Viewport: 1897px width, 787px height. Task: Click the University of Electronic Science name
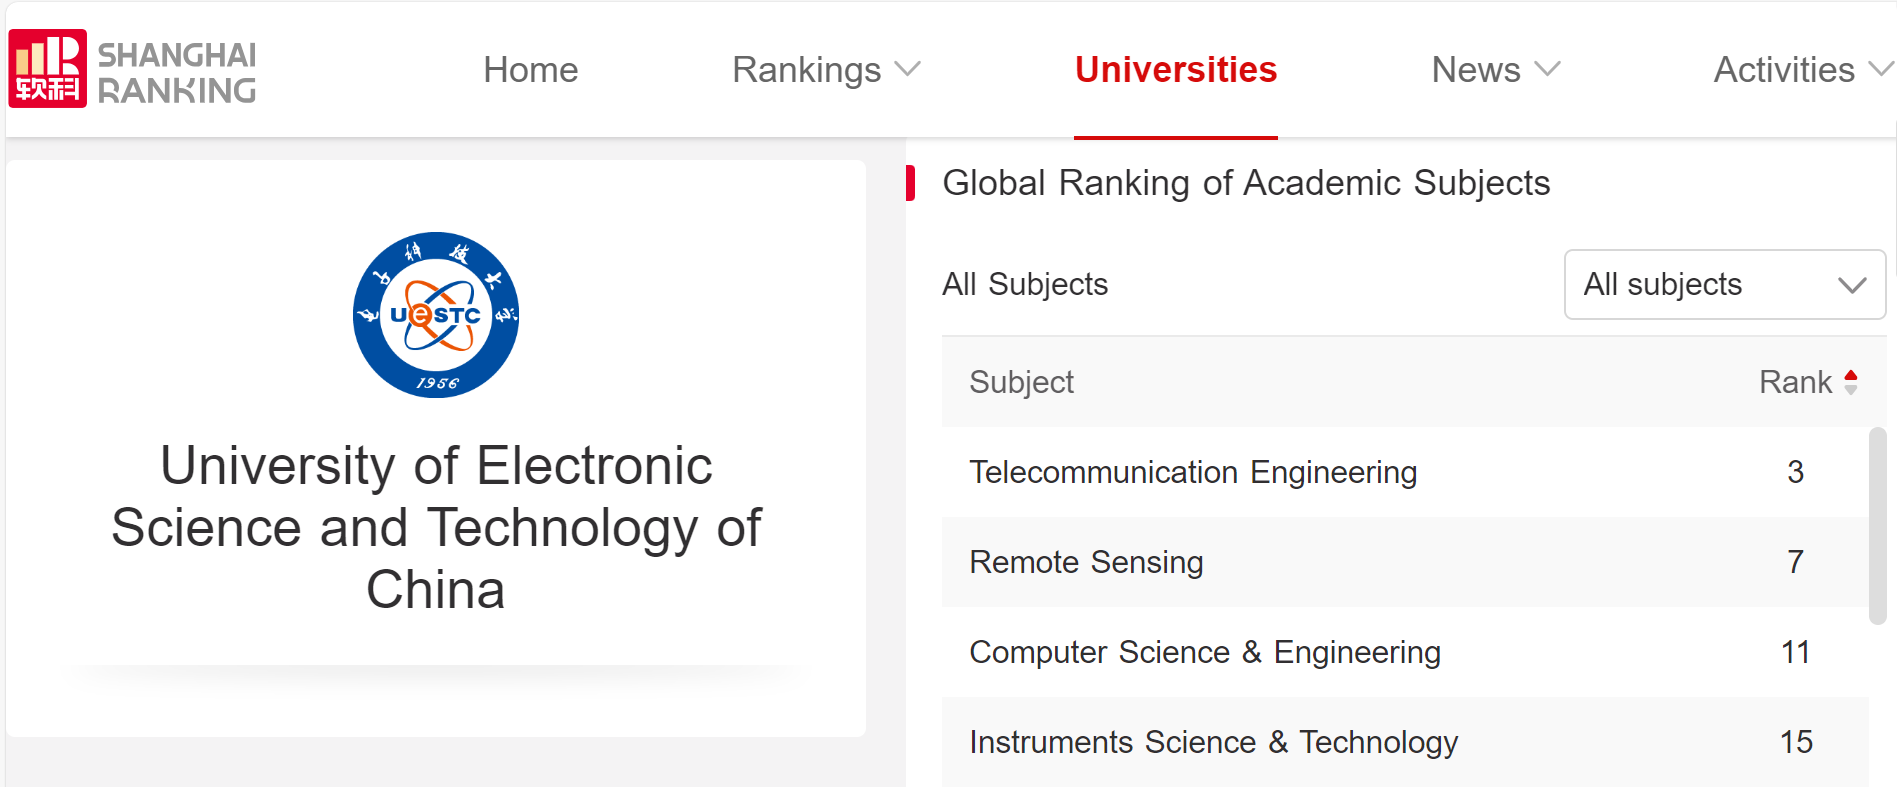436,527
